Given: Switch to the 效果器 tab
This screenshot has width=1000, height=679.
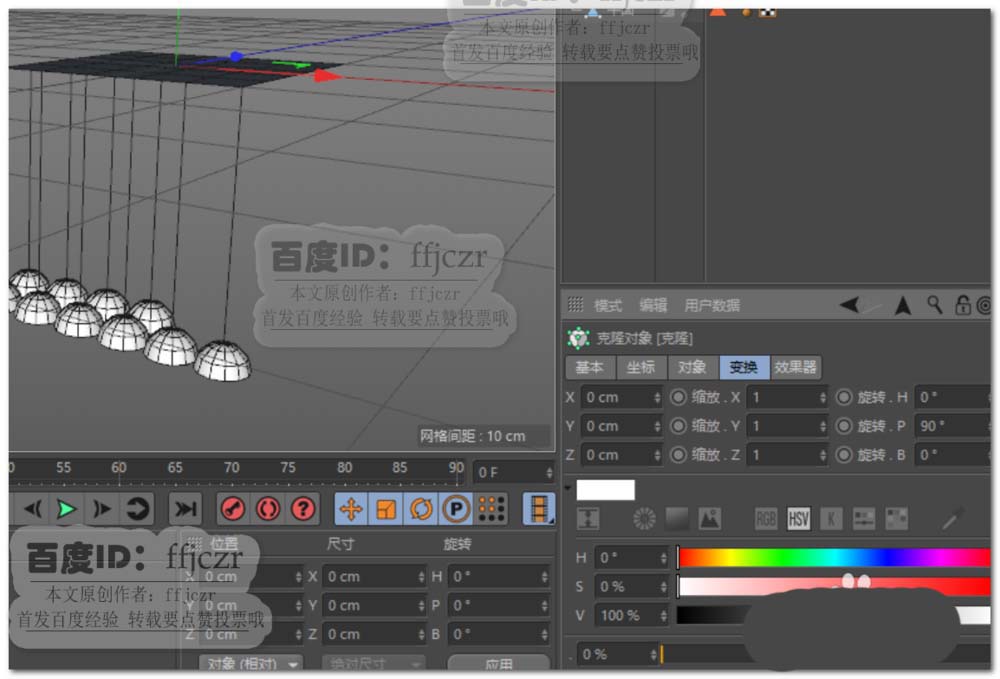Looking at the screenshot, I should 795,367.
